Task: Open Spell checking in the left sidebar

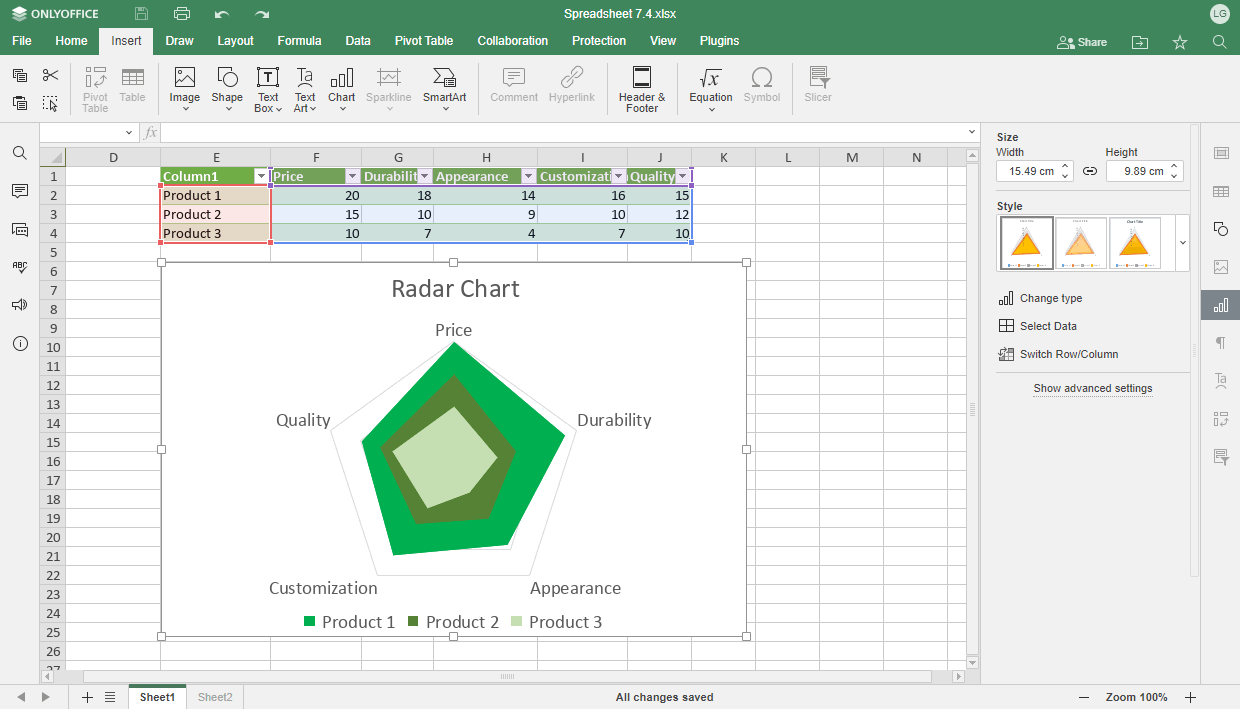Action: point(19,267)
